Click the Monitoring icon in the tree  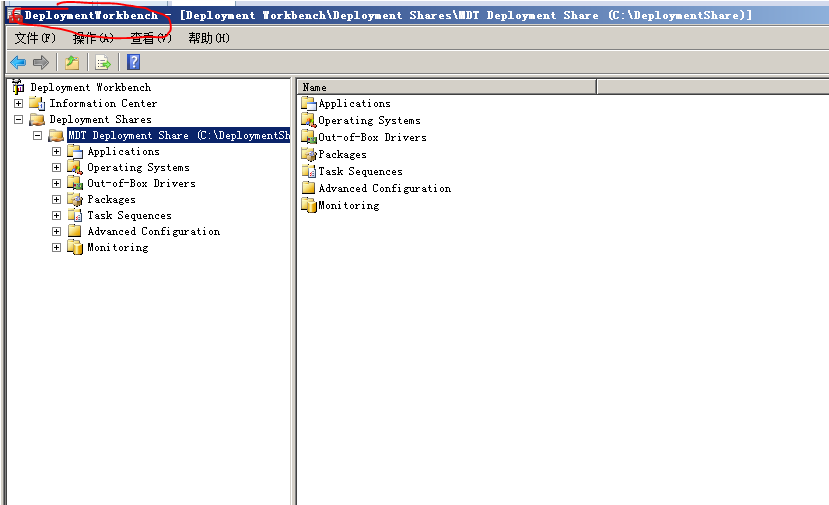click(75, 247)
